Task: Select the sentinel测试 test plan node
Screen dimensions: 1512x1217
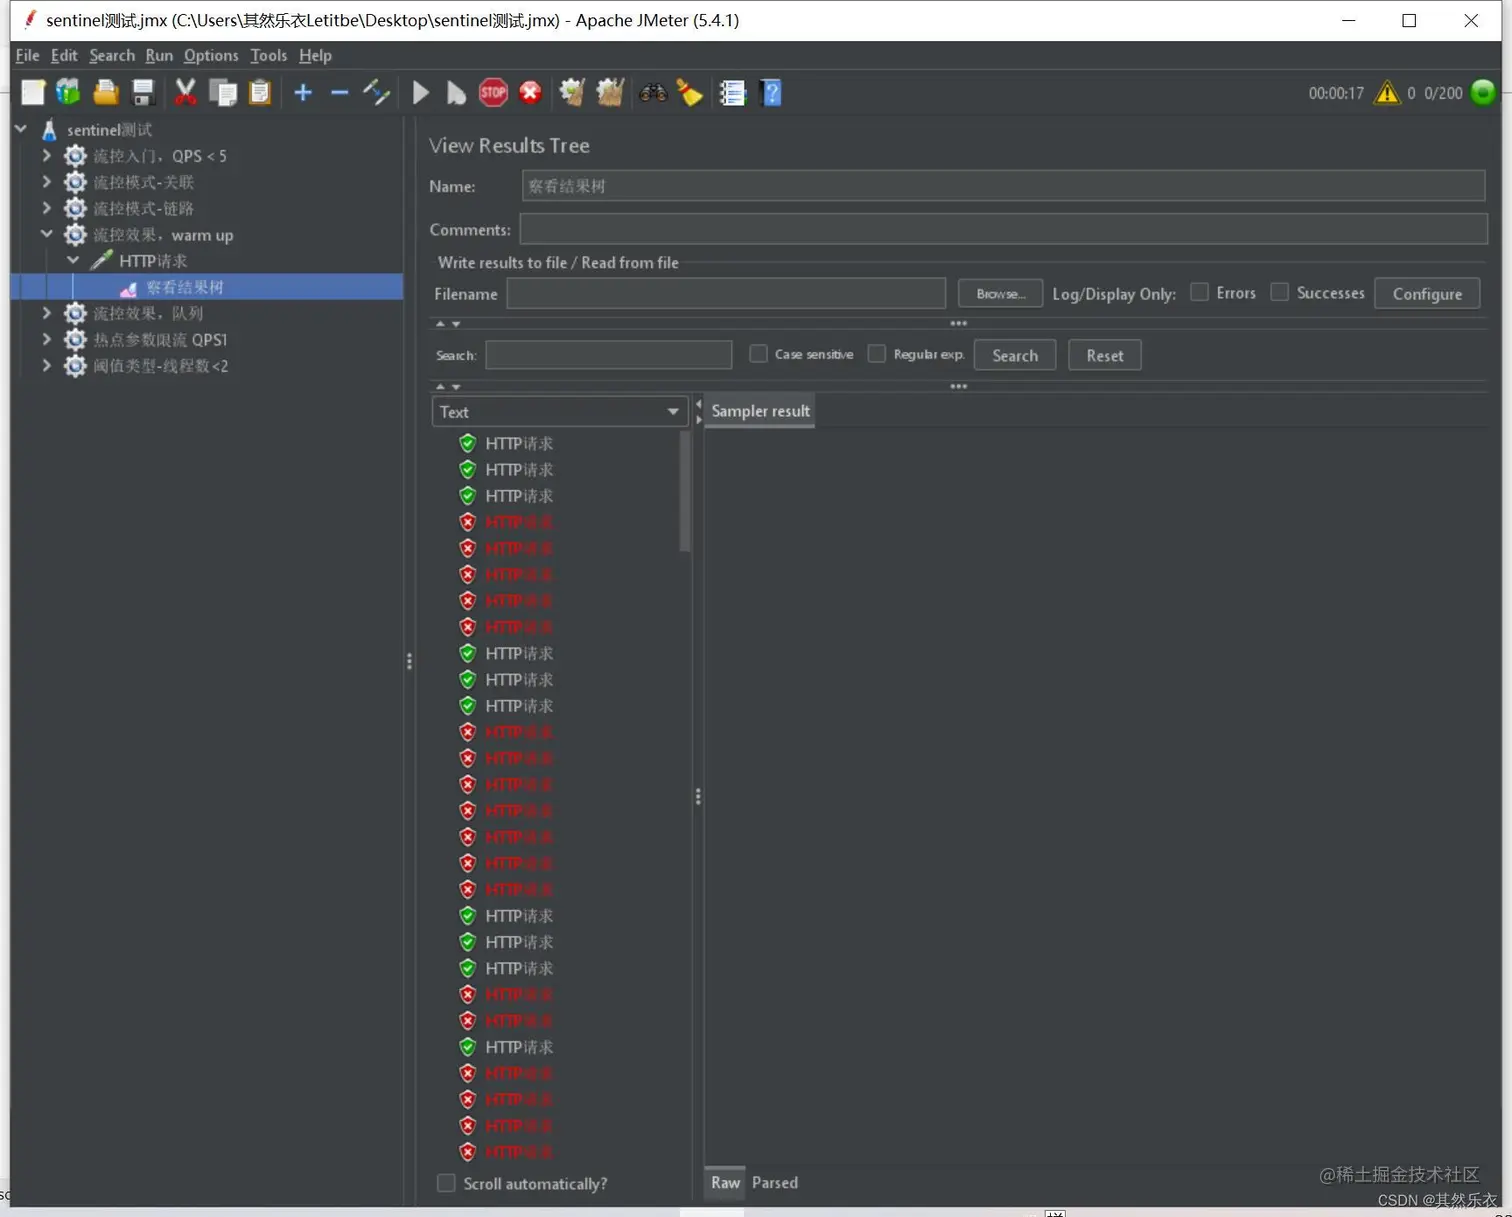Action: (x=109, y=130)
